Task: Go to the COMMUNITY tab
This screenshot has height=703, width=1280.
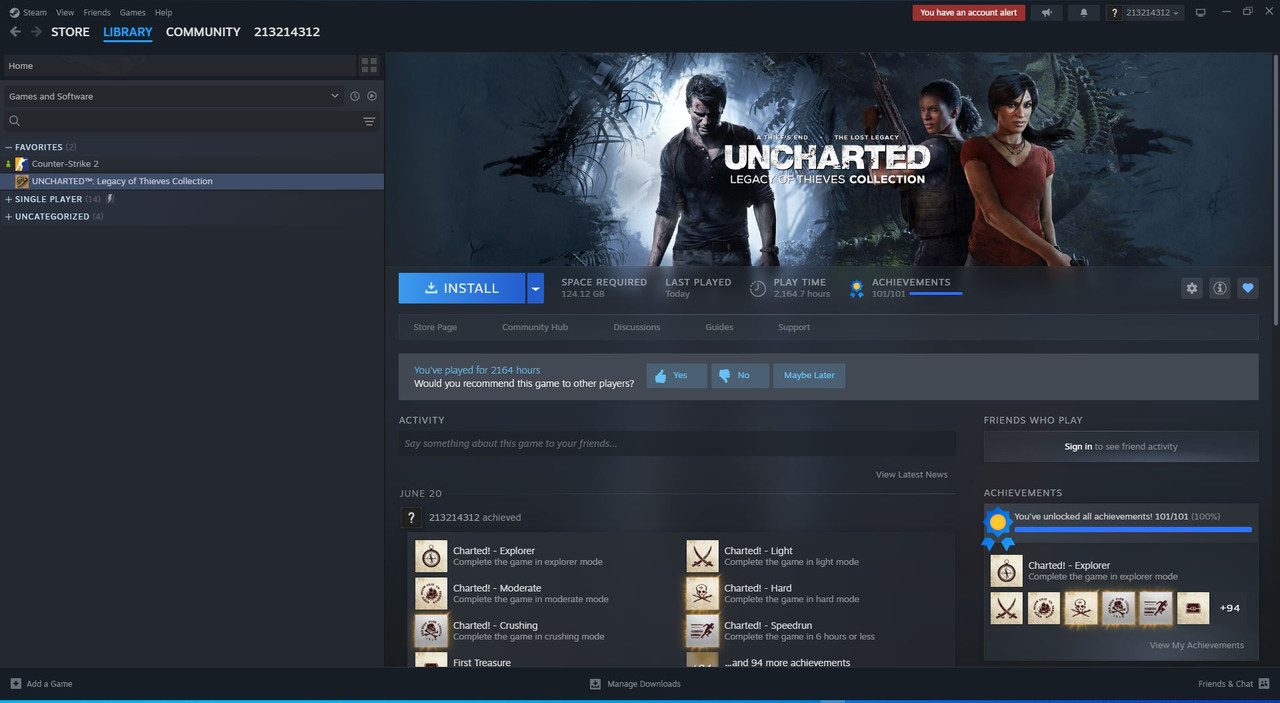Action: [203, 32]
